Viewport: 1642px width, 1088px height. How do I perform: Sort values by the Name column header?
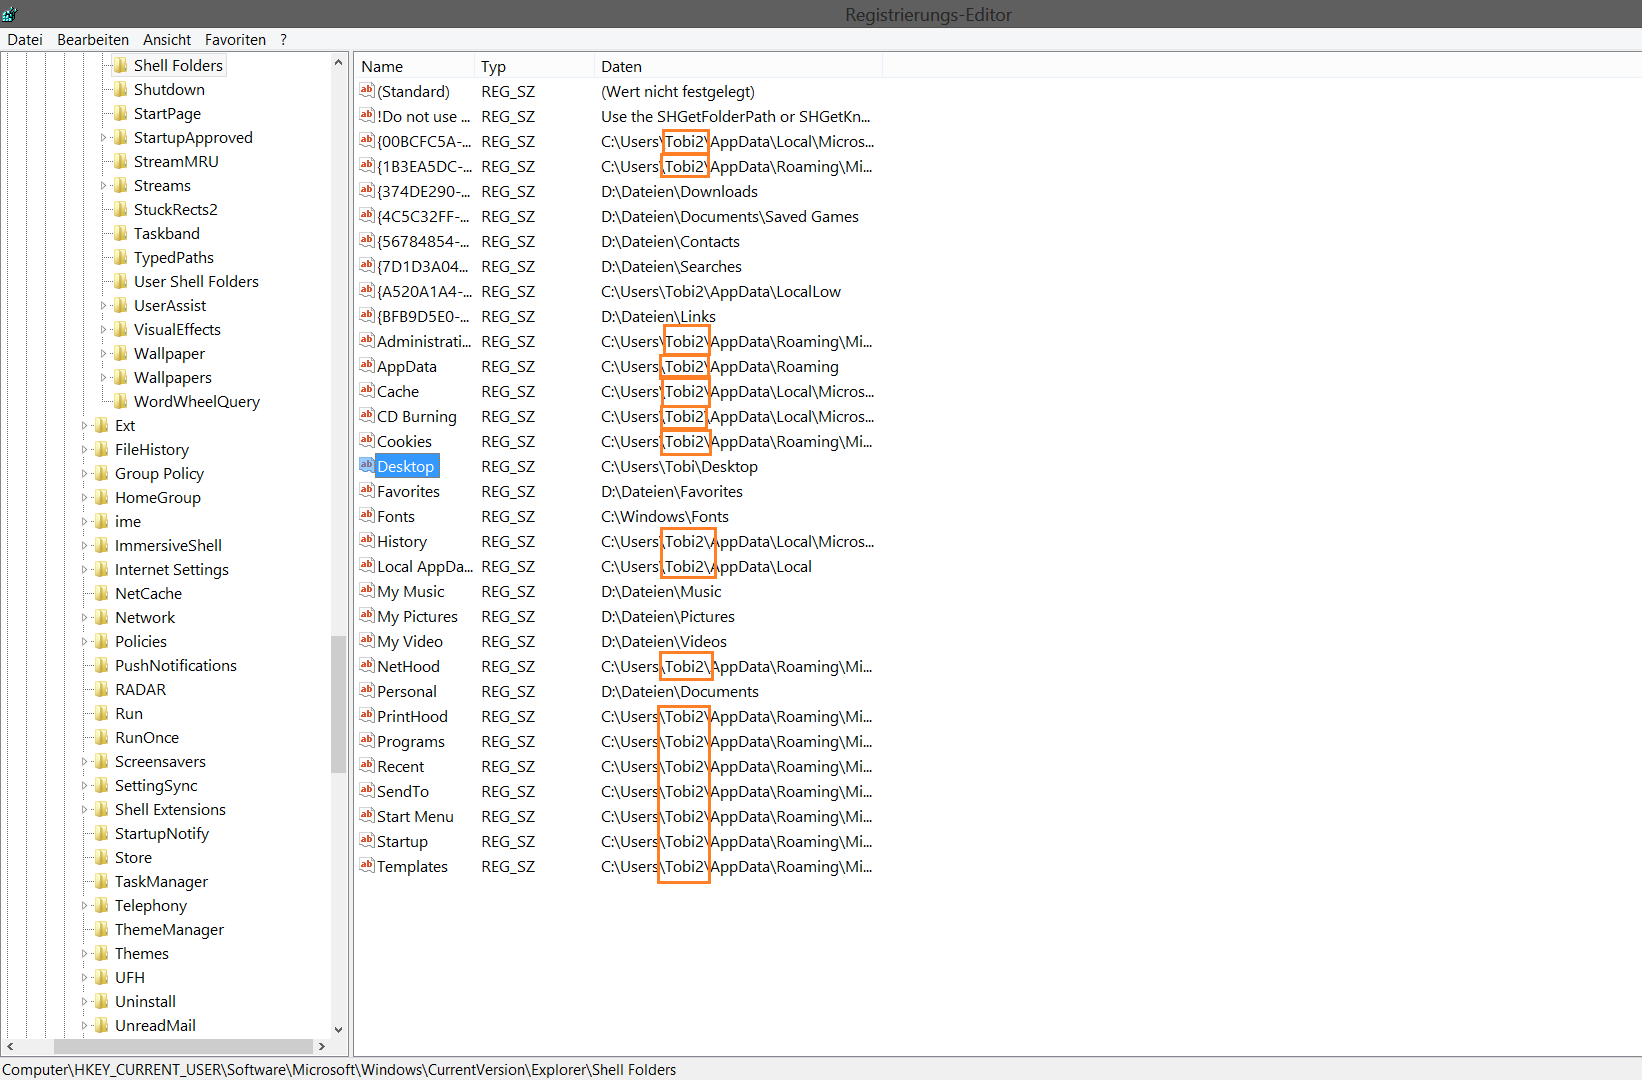pyautogui.click(x=414, y=66)
